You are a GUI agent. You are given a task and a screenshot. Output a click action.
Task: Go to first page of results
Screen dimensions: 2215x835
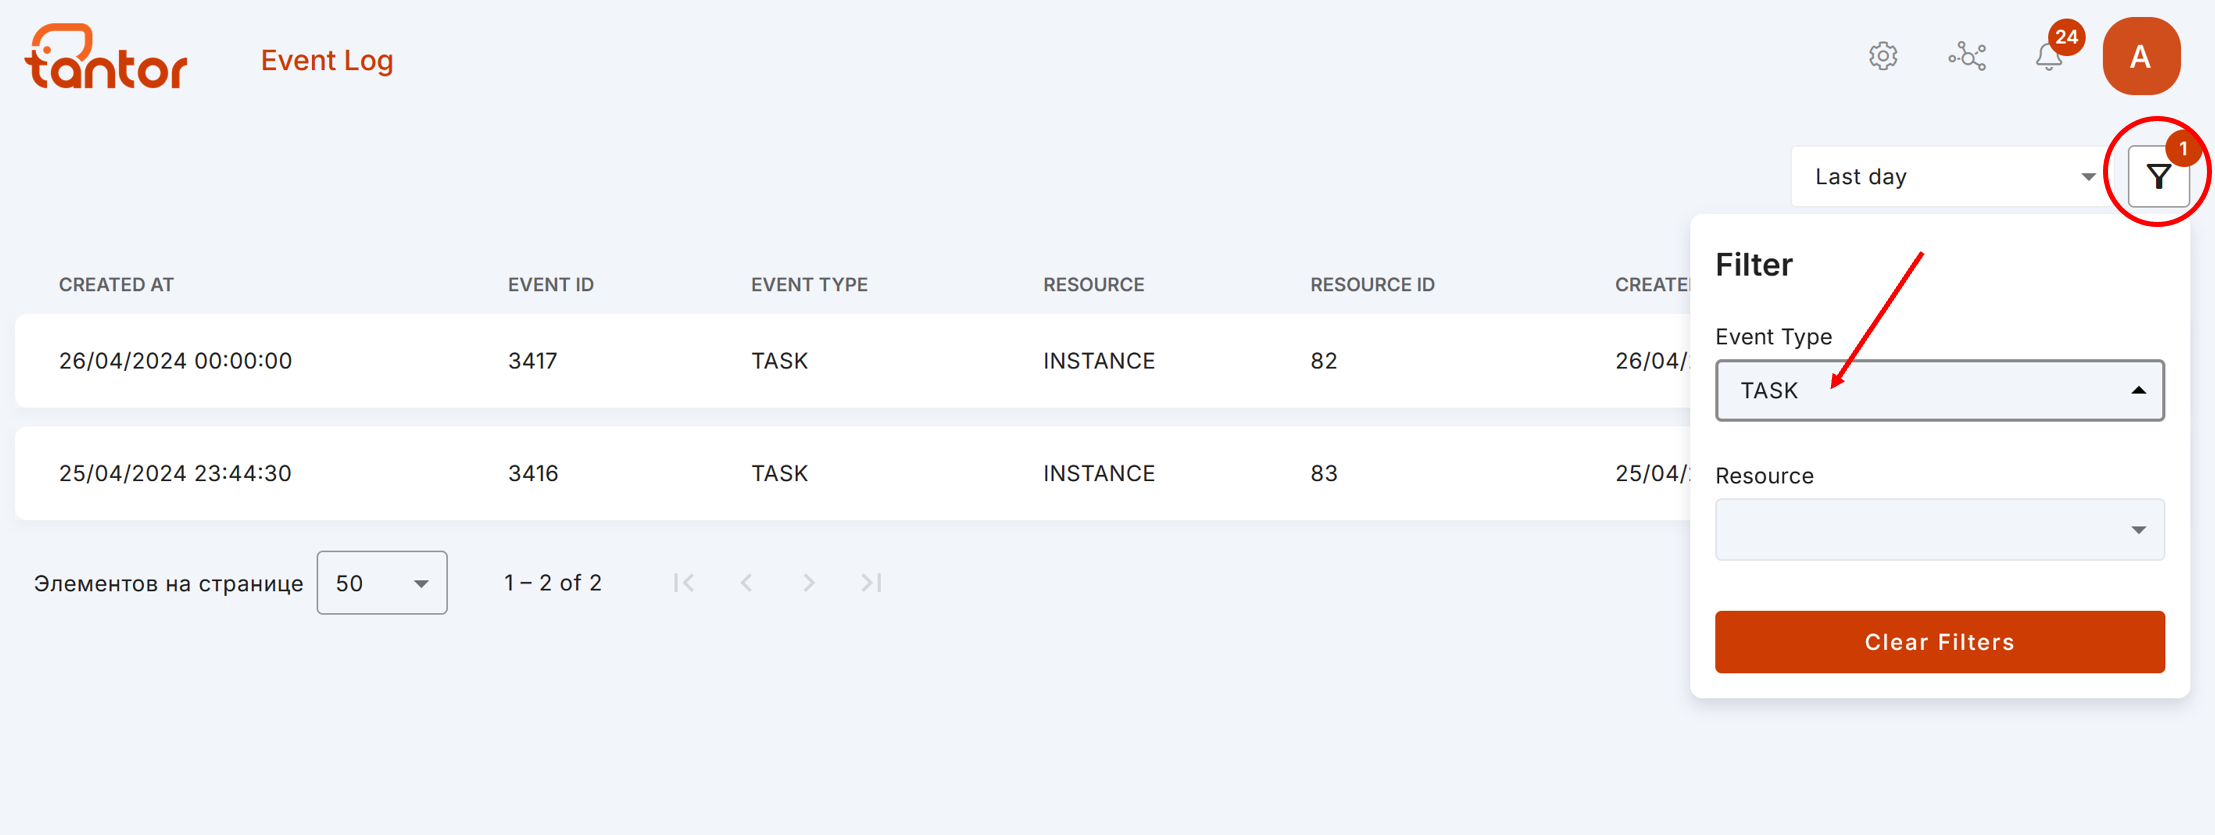coord(684,583)
